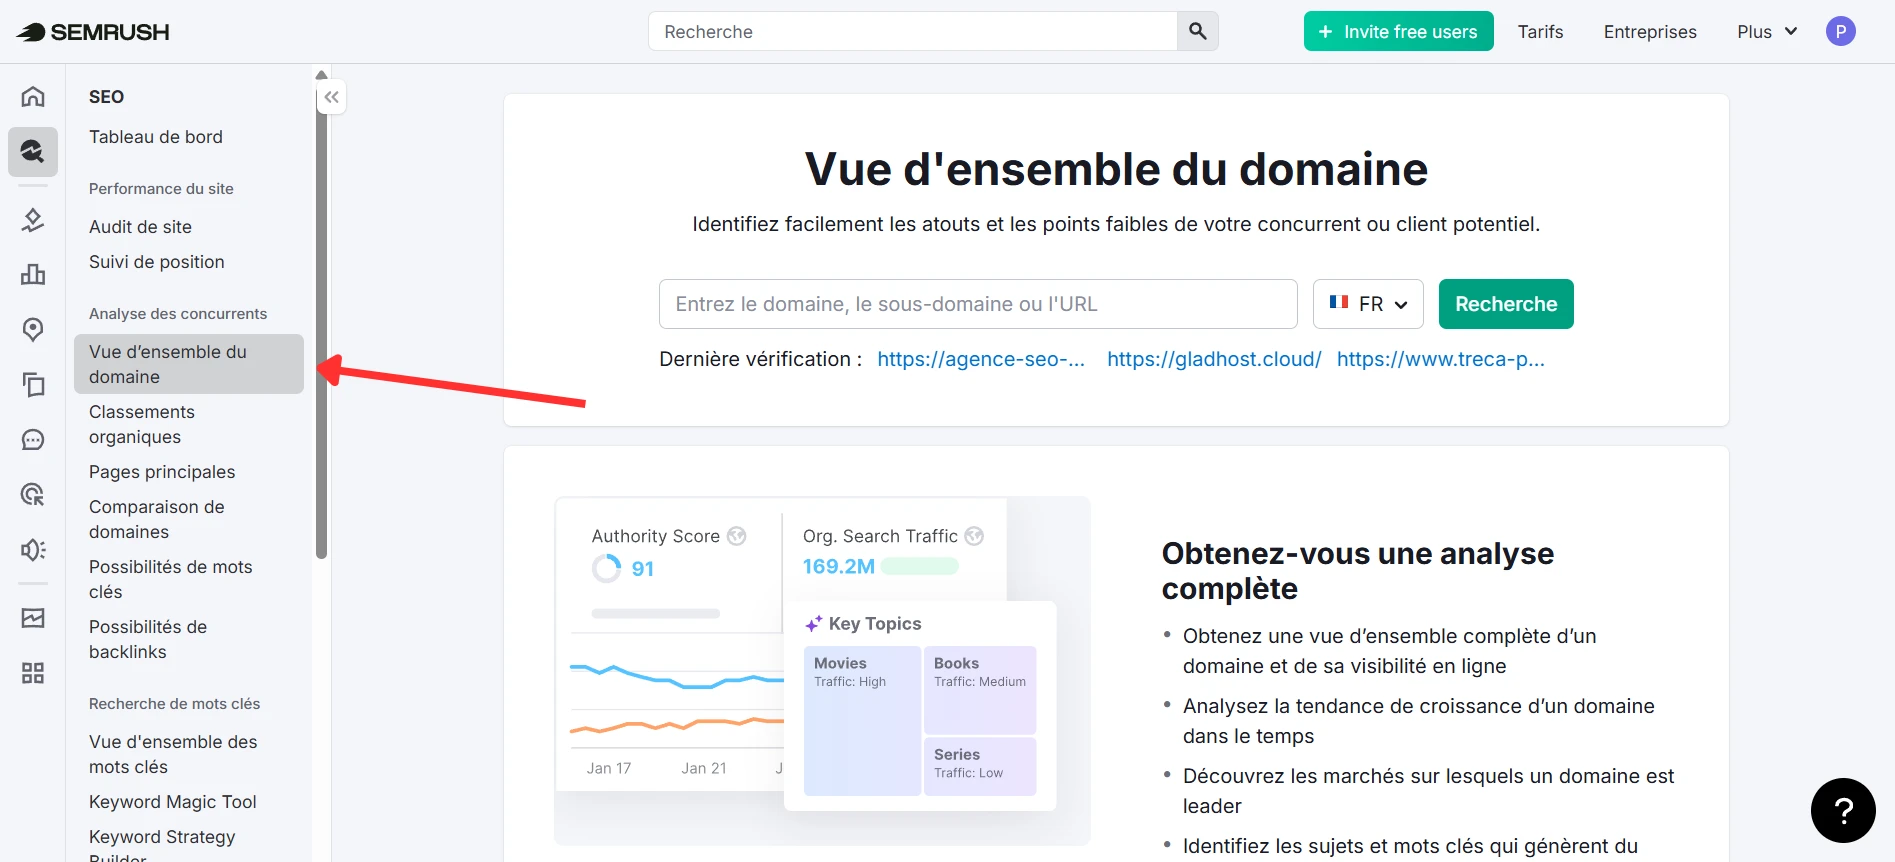Open the help question mark bubble
Image resolution: width=1895 pixels, height=862 pixels.
(x=1843, y=810)
